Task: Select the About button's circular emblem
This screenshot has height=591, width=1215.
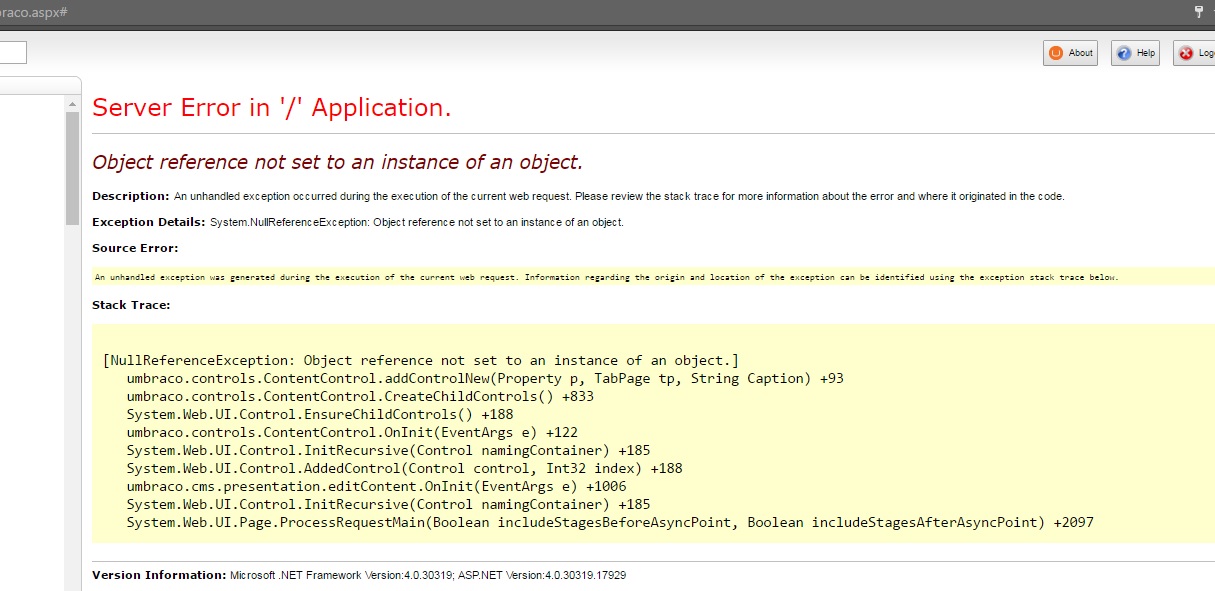Action: (1056, 53)
